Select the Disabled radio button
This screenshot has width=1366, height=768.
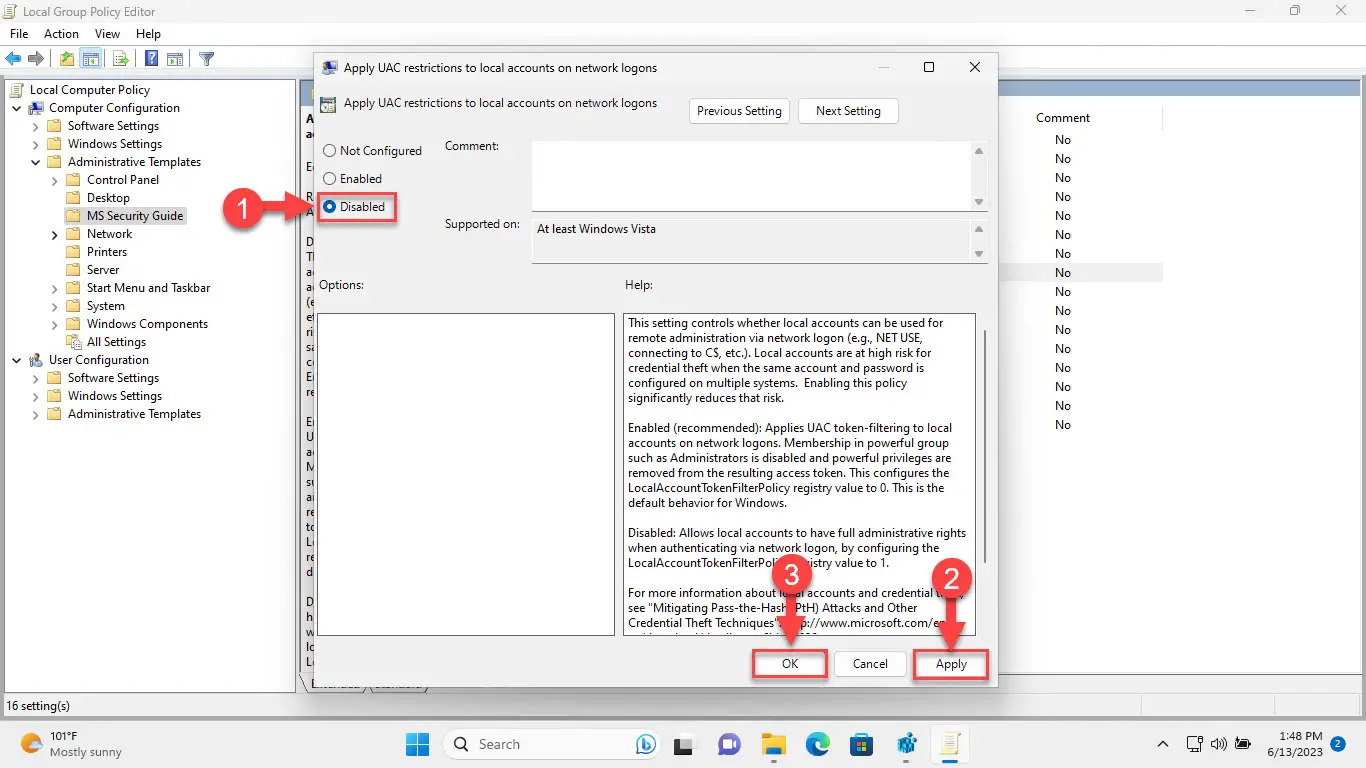[330, 207]
